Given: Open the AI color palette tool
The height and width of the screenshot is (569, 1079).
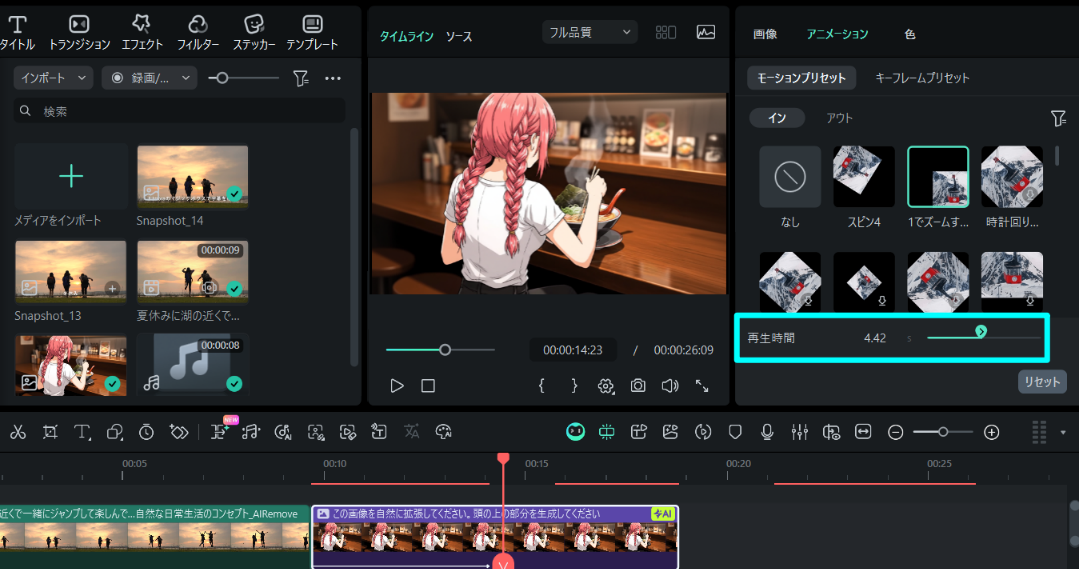Looking at the screenshot, I should click(444, 432).
